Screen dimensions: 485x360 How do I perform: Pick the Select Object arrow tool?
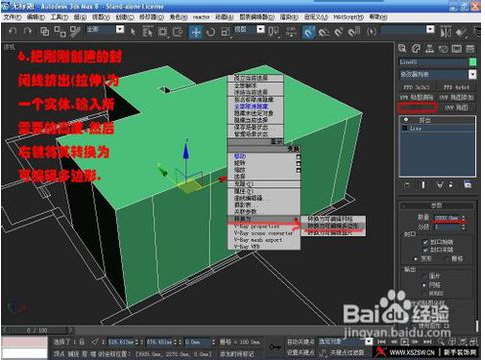coord(133,32)
